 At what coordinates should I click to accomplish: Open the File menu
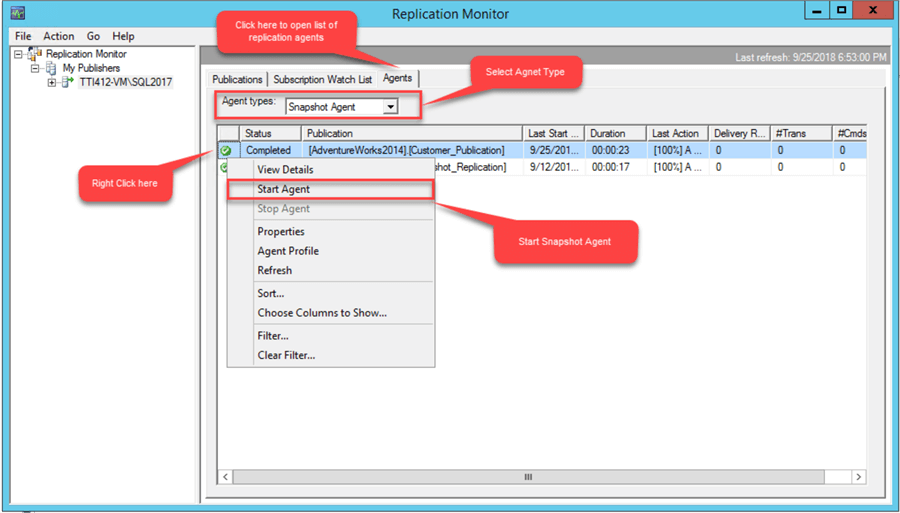[x=23, y=36]
